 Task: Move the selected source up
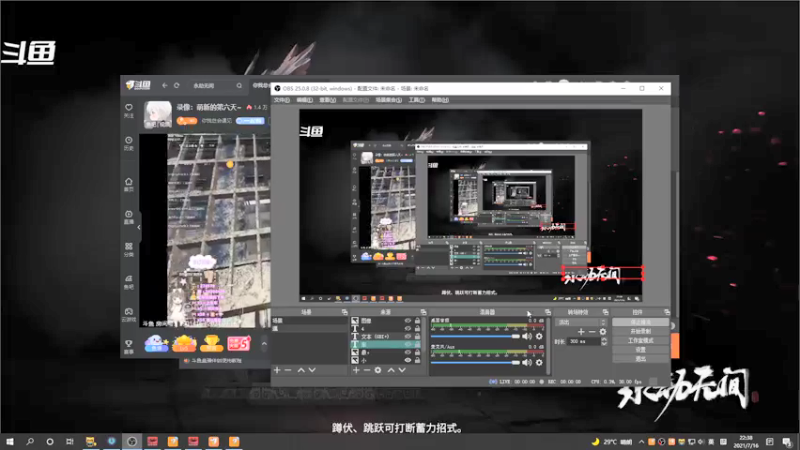coord(391,370)
